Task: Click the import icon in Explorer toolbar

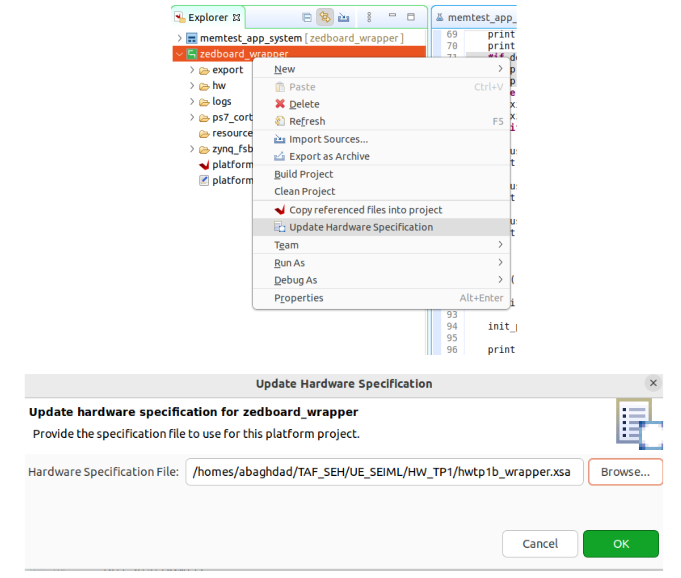Action: pyautogui.click(x=344, y=17)
